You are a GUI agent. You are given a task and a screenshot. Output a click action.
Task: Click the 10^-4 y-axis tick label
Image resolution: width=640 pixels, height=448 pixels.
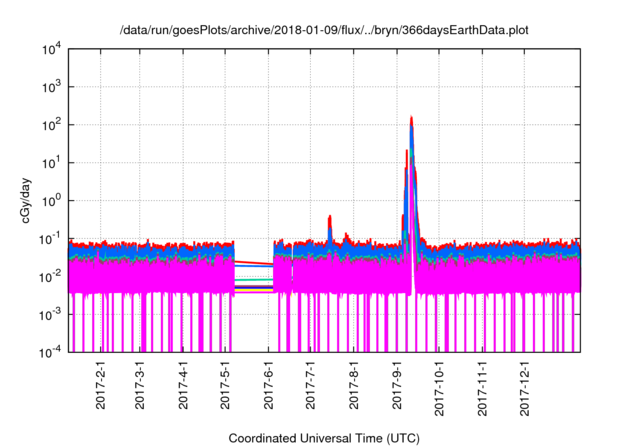(51, 352)
